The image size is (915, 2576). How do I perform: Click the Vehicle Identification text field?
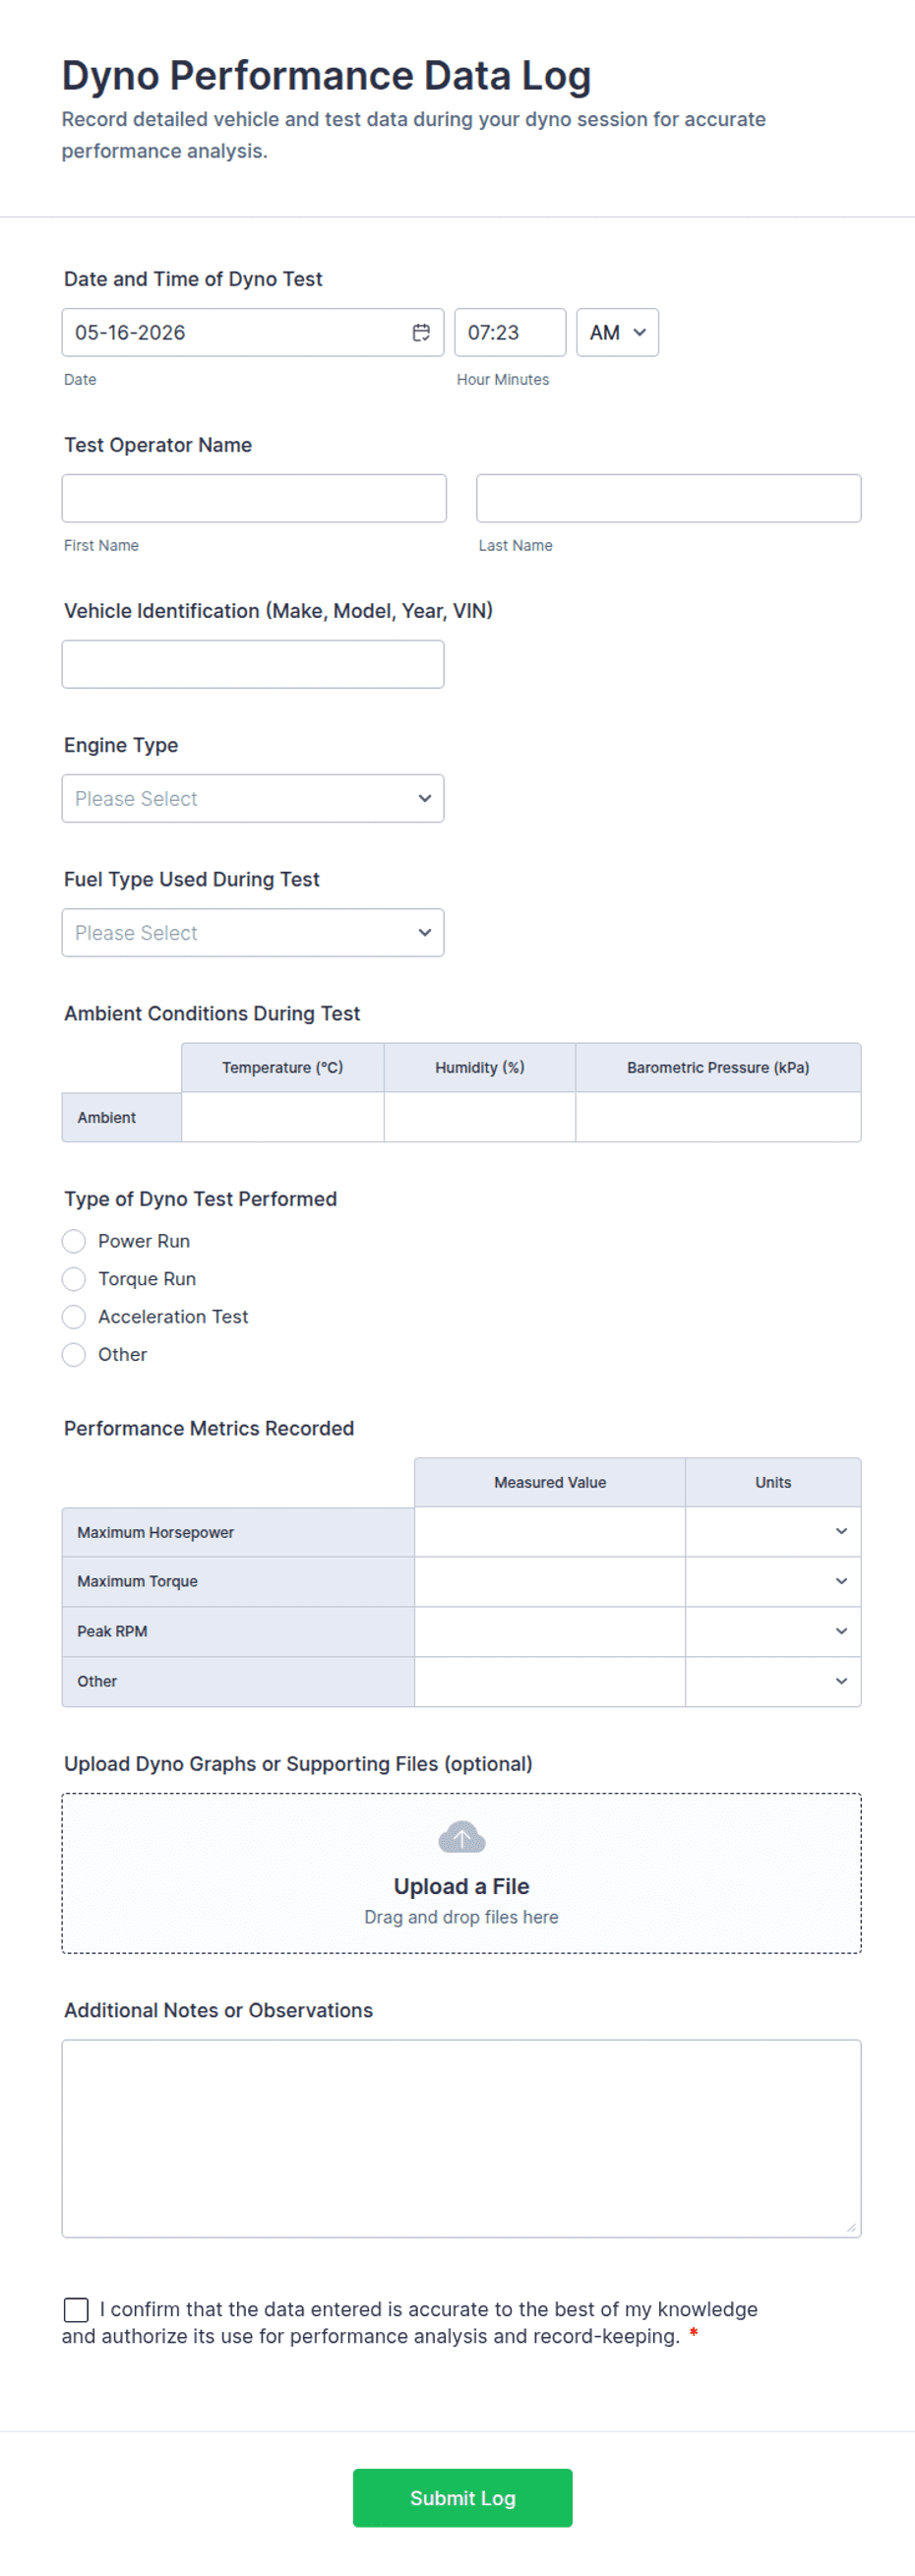[x=253, y=664]
